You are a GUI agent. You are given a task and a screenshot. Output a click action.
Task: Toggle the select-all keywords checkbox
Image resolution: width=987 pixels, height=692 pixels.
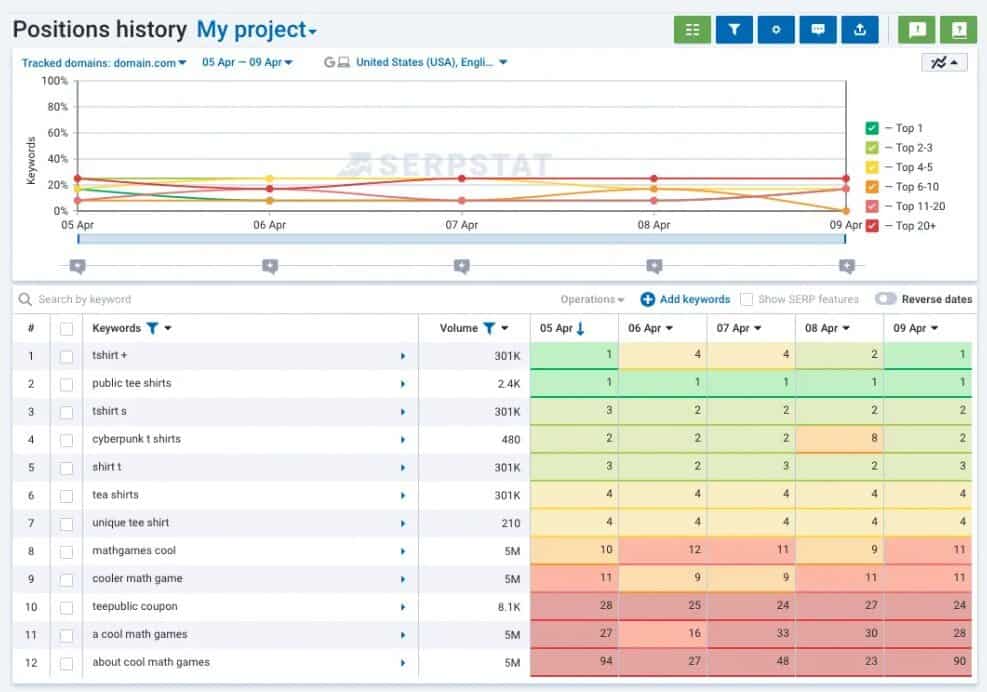coord(66,329)
